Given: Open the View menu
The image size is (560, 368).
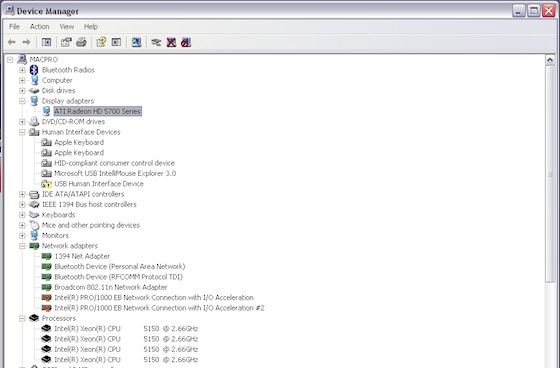Looking at the screenshot, I should coord(67,27).
